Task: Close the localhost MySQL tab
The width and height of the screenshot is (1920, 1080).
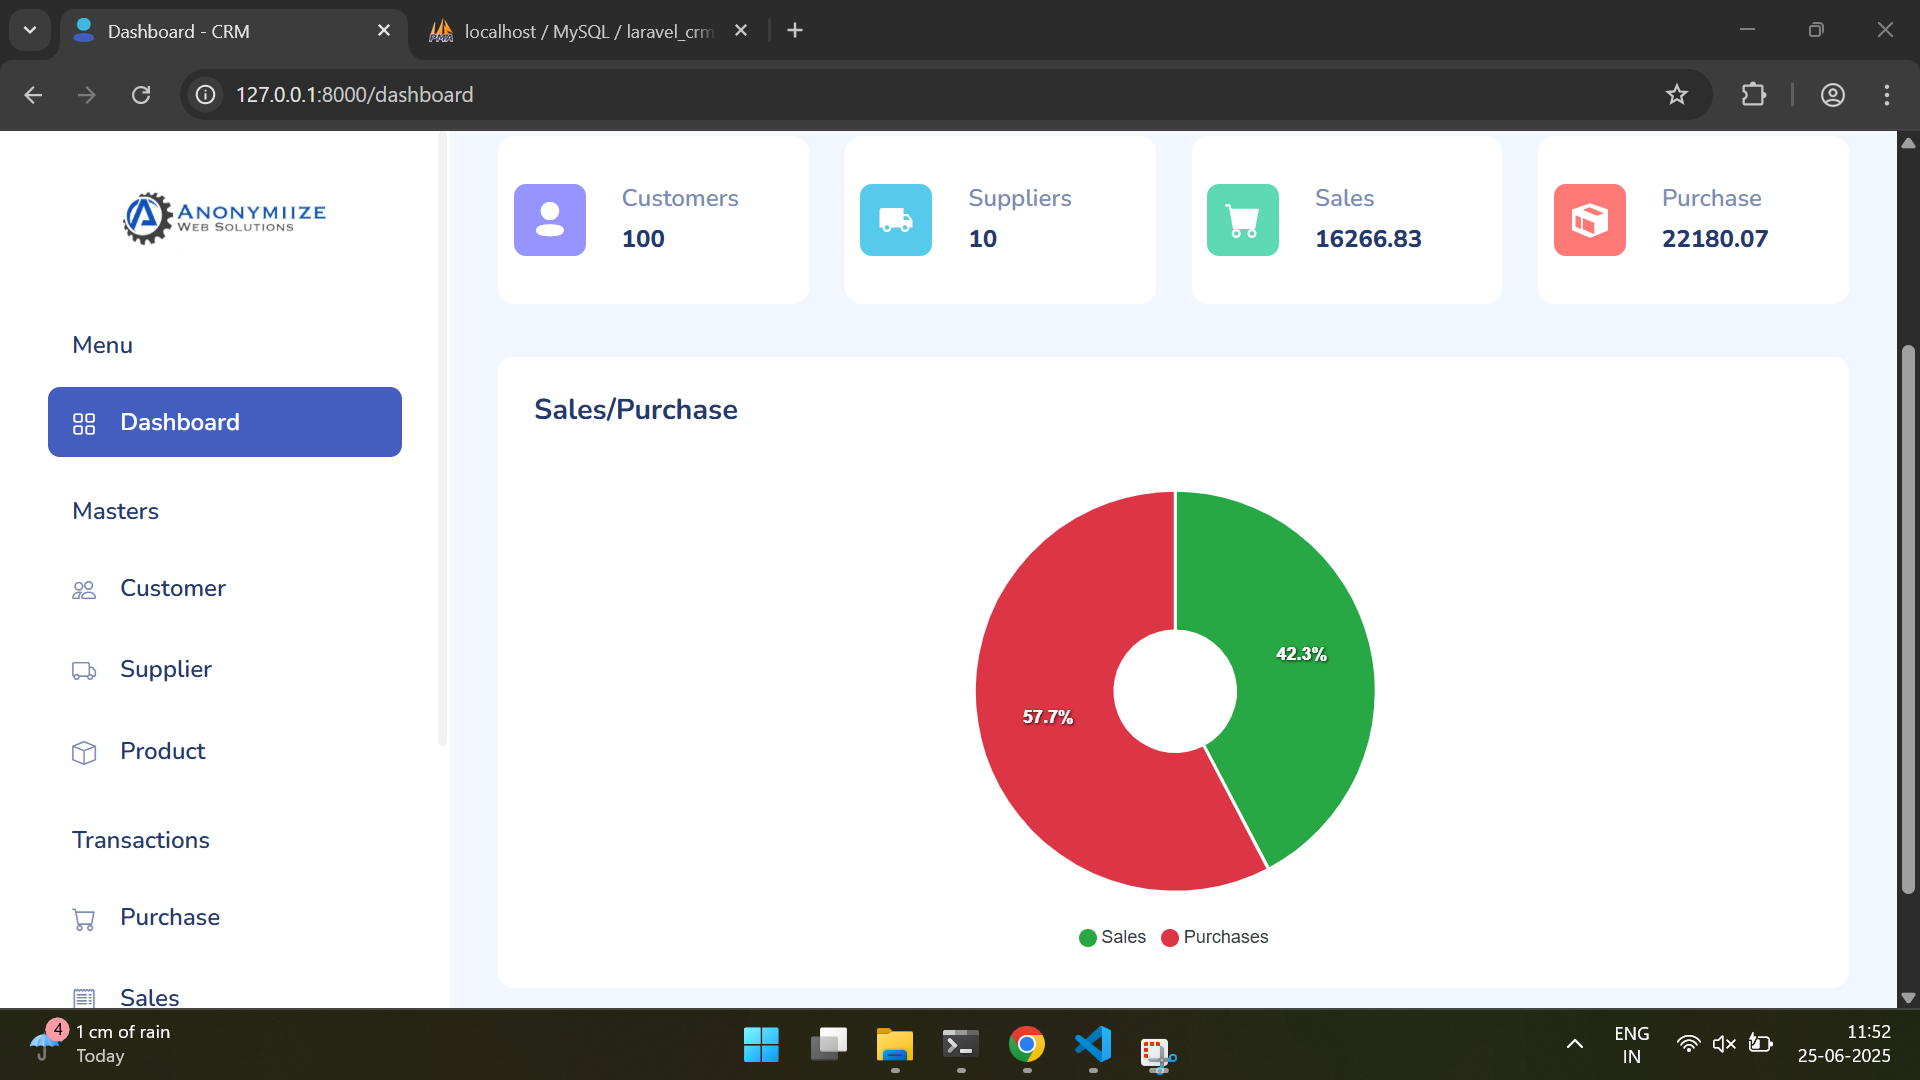Action: click(741, 31)
